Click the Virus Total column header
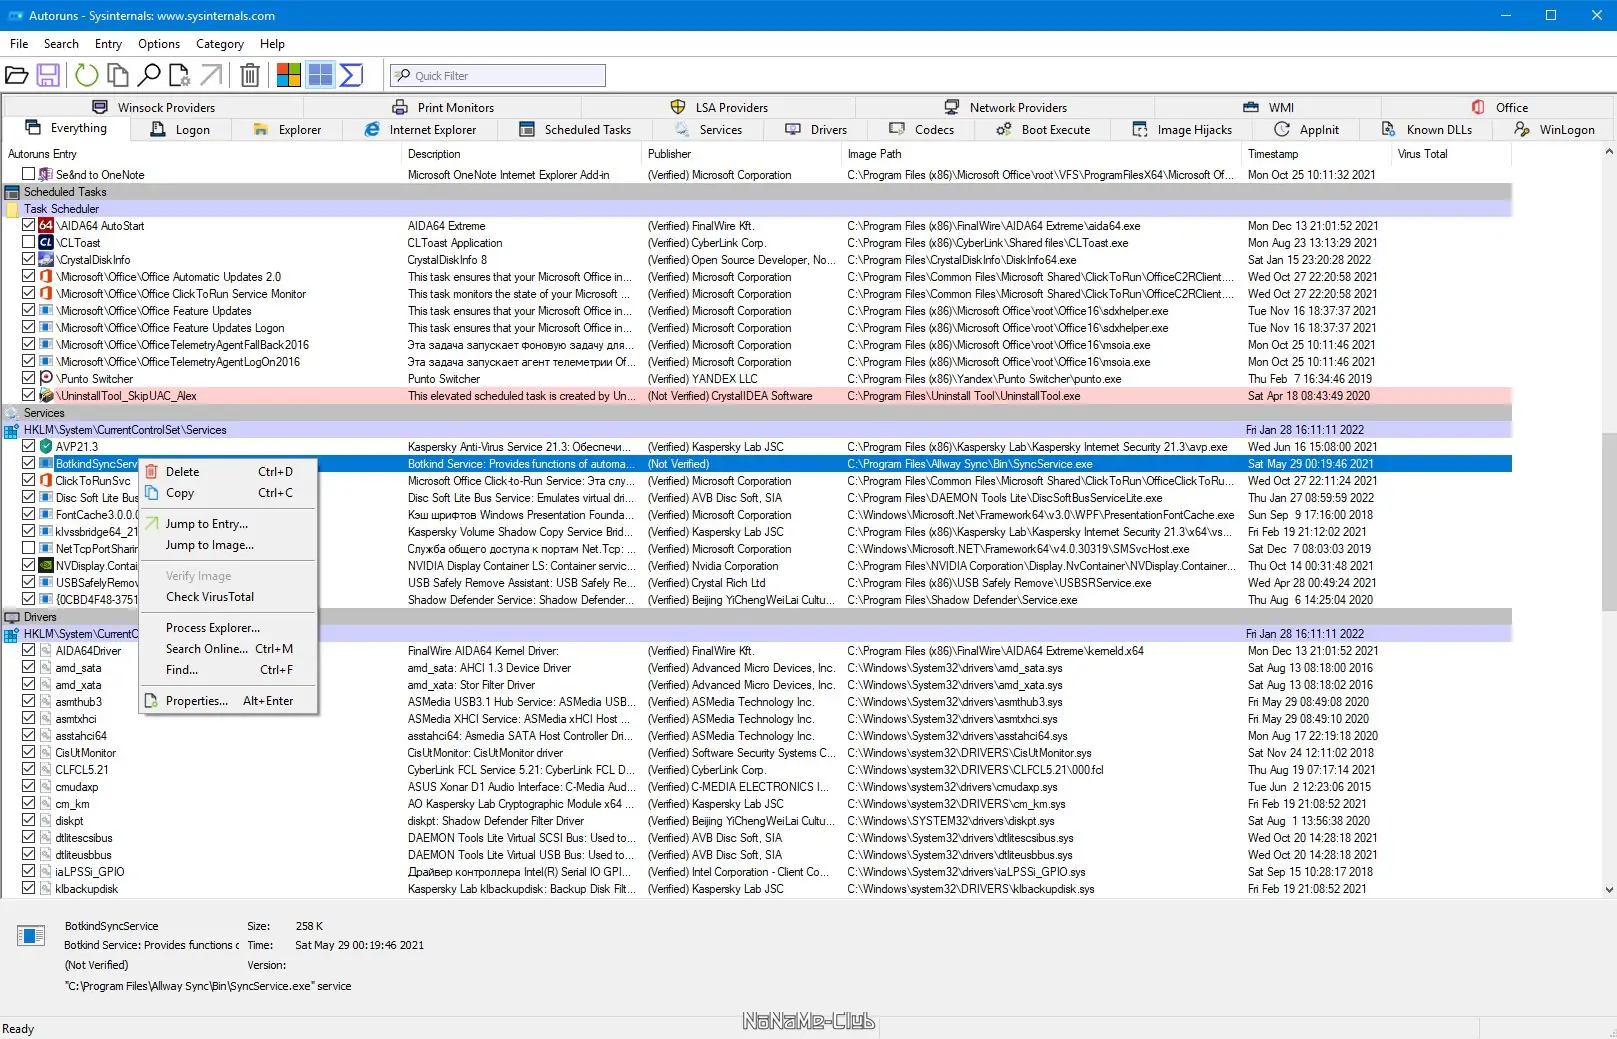 [x=1451, y=154]
